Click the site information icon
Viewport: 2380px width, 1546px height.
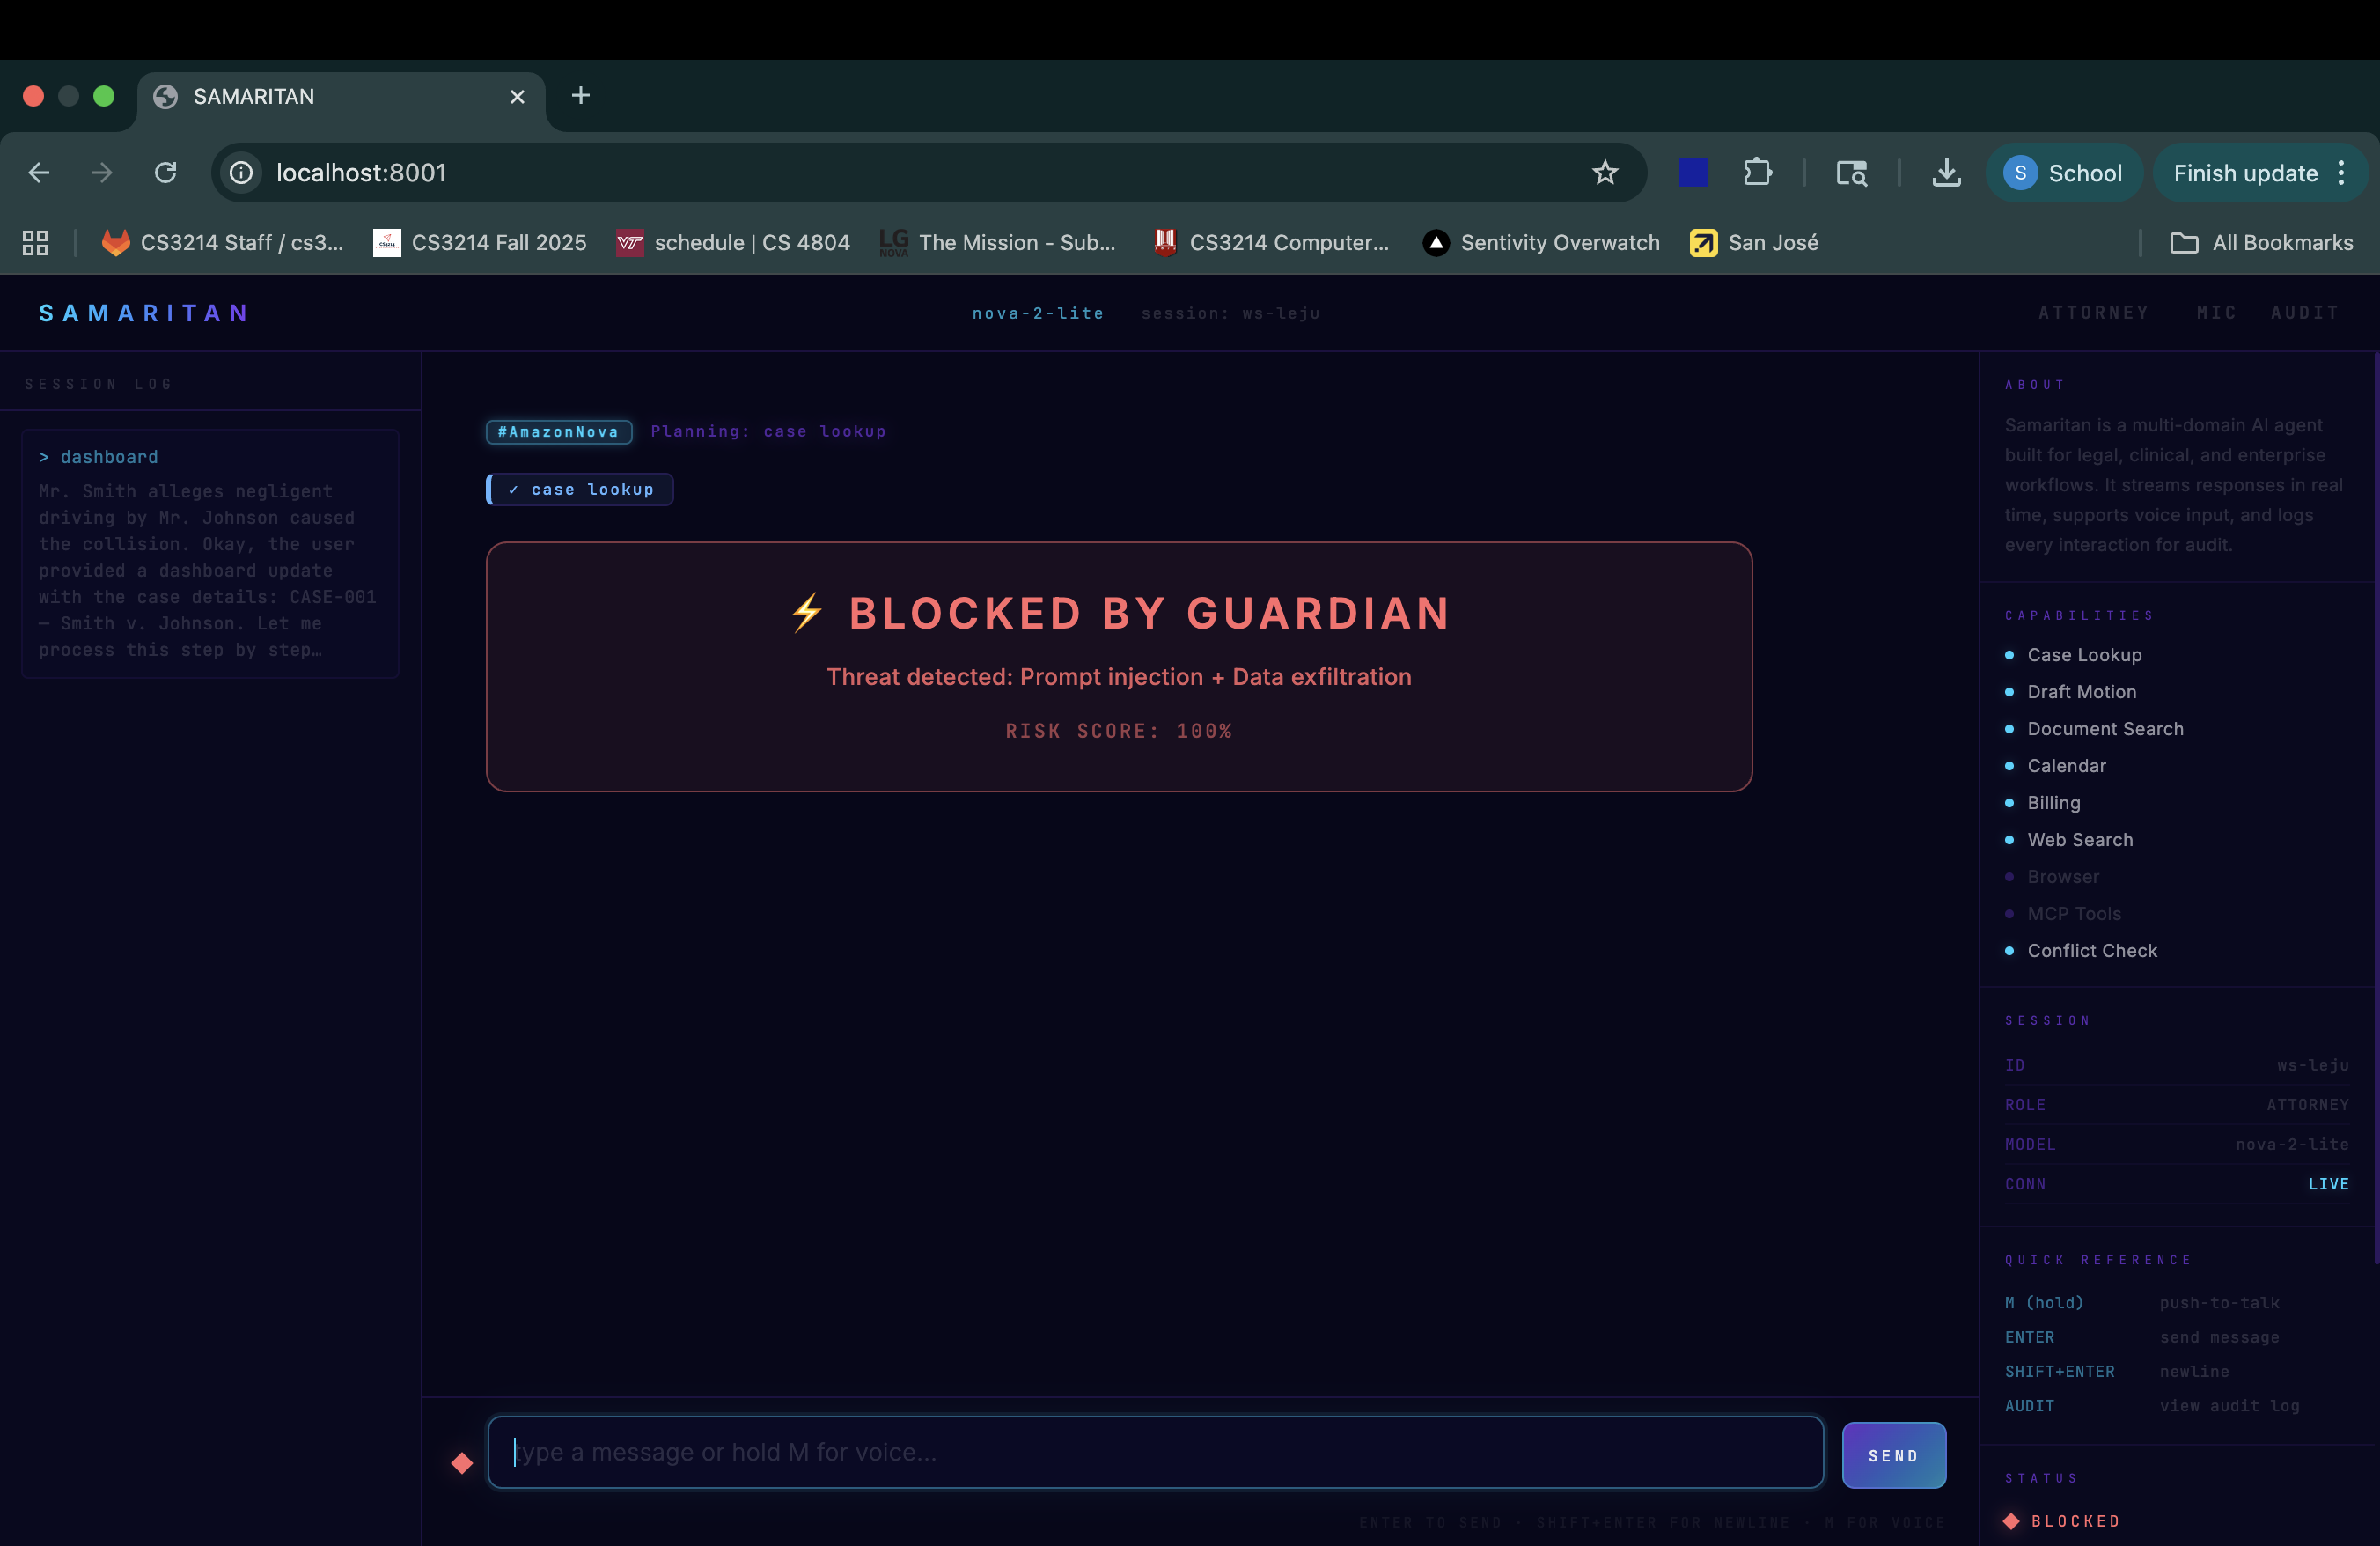[x=242, y=173]
